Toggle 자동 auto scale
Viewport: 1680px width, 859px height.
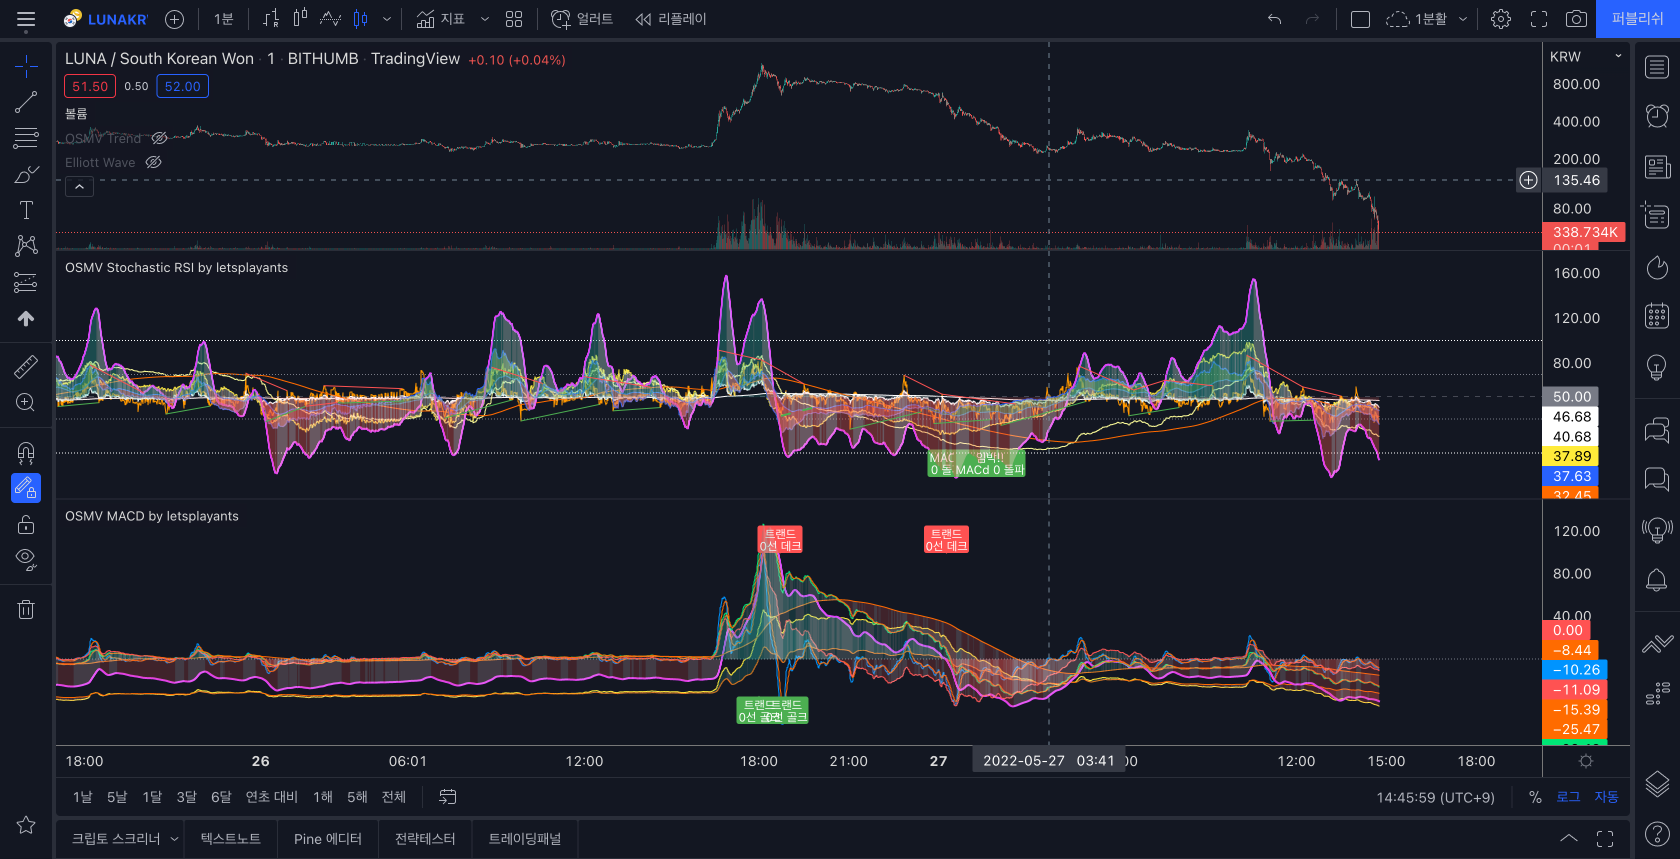[x=1606, y=797]
